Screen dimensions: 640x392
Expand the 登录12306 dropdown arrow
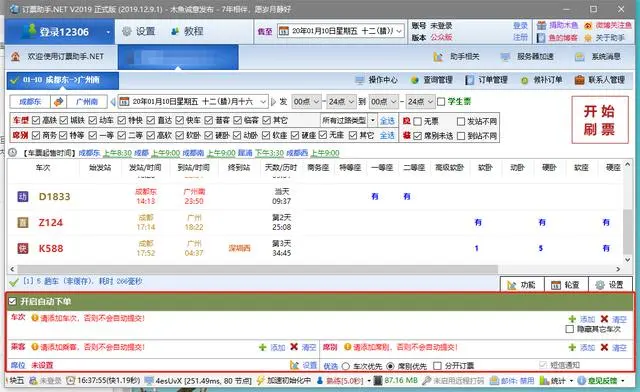coord(108,32)
